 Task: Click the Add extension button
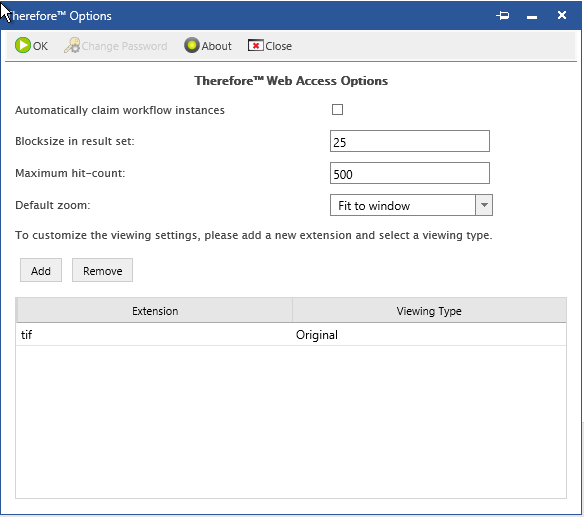pos(41,270)
